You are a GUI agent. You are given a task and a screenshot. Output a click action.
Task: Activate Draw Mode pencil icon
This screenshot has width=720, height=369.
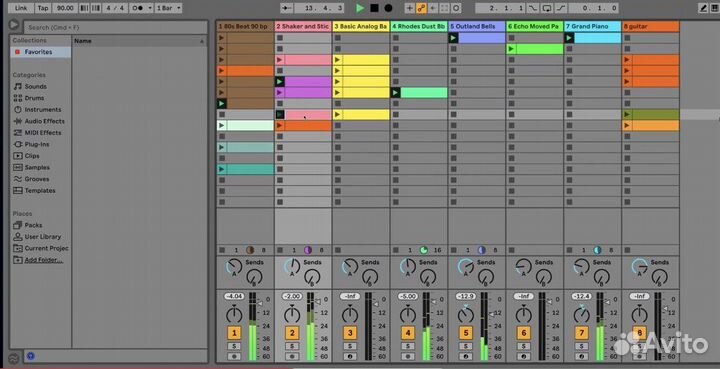point(703,8)
